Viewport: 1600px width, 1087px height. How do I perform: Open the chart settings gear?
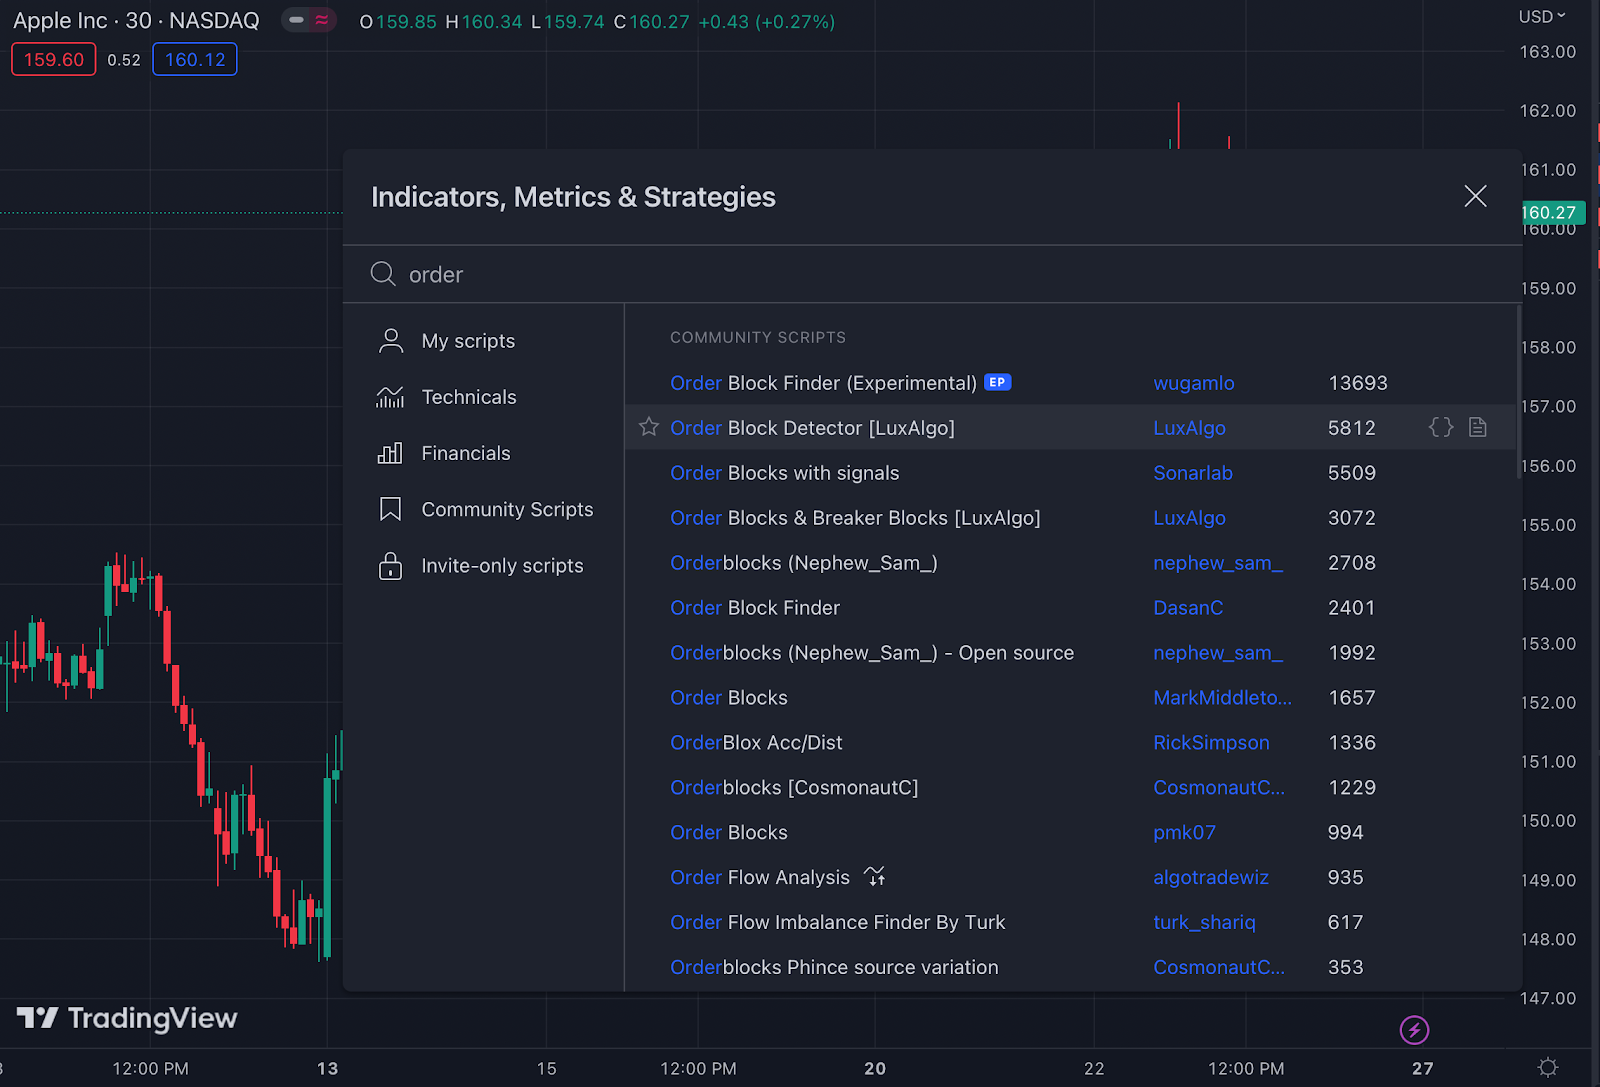[1548, 1067]
